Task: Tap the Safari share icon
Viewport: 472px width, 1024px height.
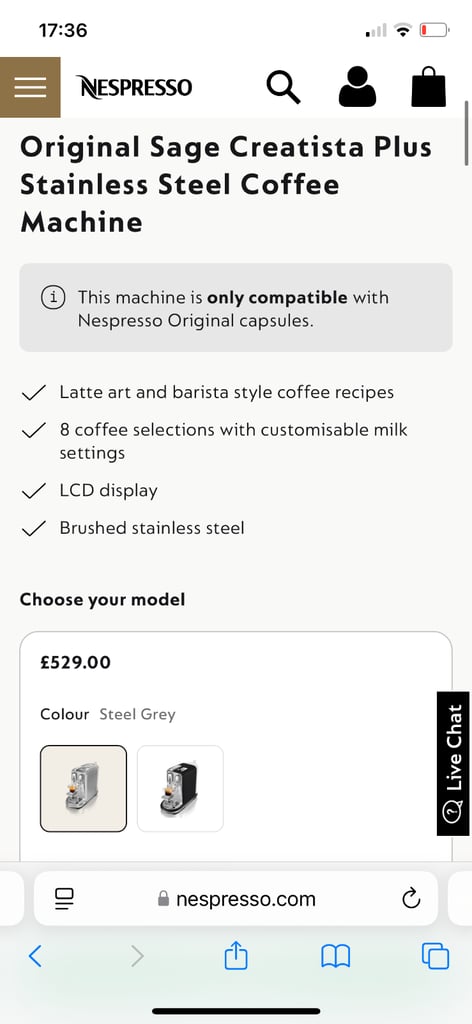Action: 236,957
